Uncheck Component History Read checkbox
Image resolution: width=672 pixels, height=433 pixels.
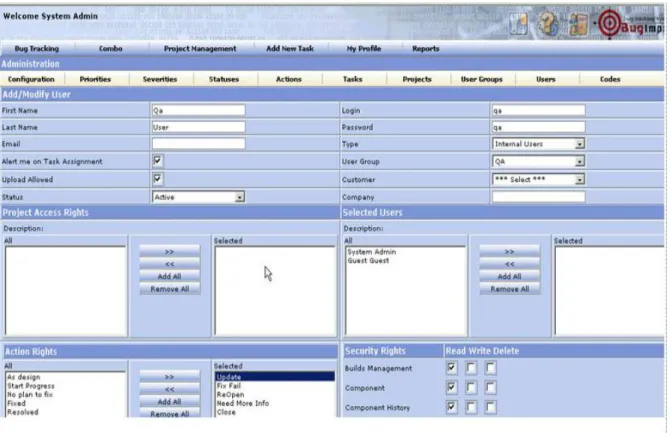click(451, 407)
